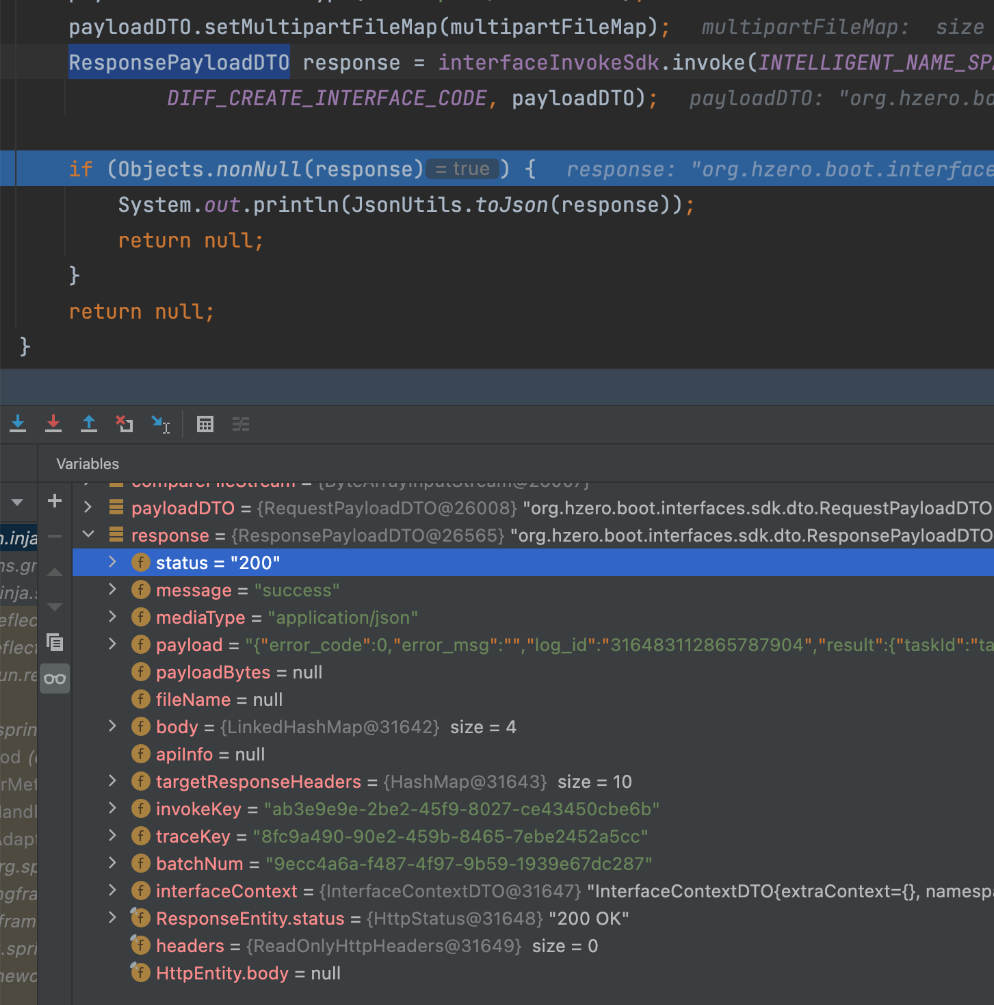994x1005 pixels.
Task: Click the '200 OK' ResponseEntity status value
Action: pyautogui.click(x=589, y=918)
